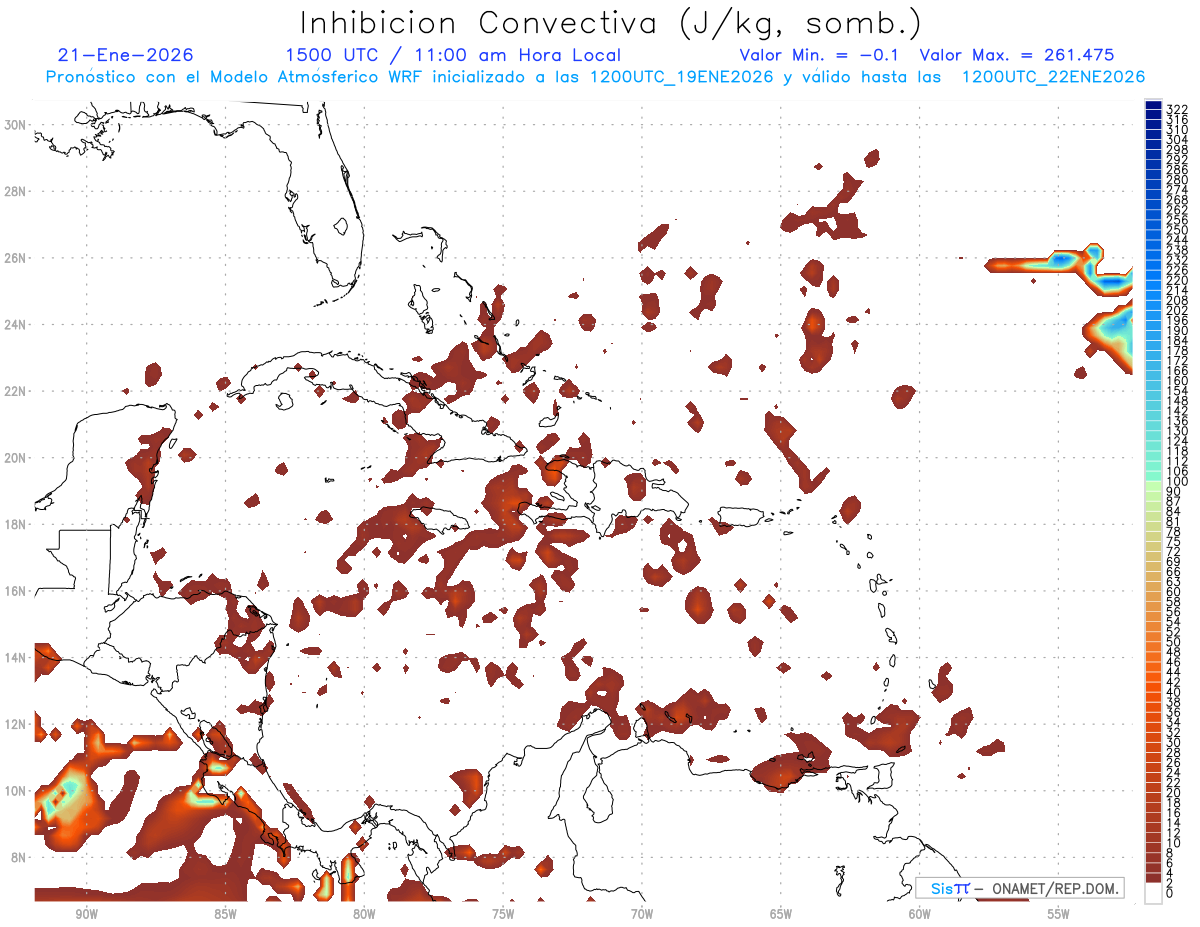Click the valid-until stamp '1200UTC_22ENE2026'

1053,77
